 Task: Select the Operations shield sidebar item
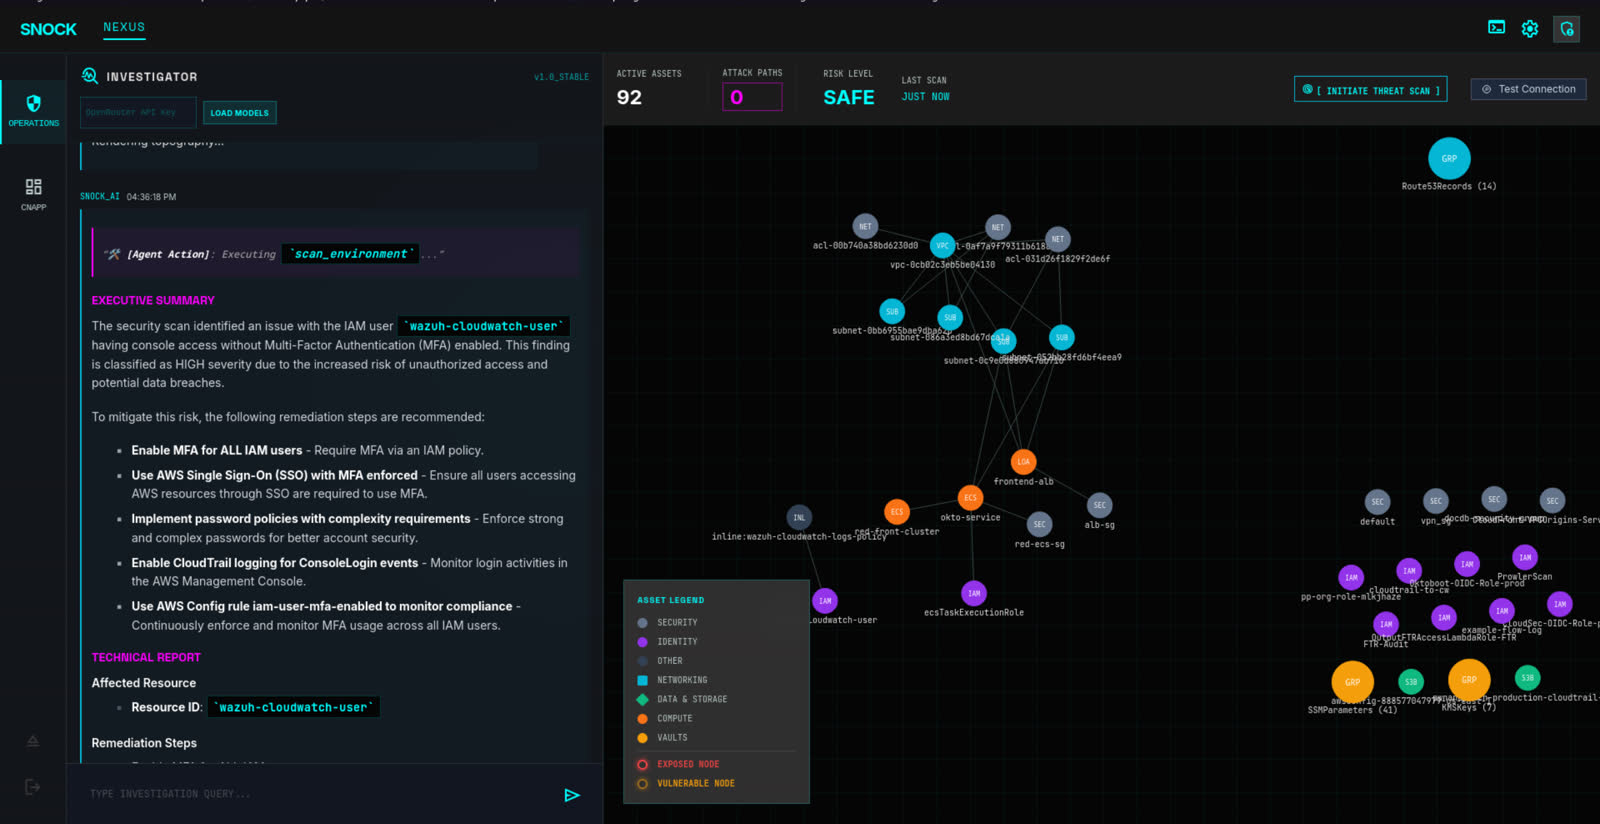click(33, 111)
